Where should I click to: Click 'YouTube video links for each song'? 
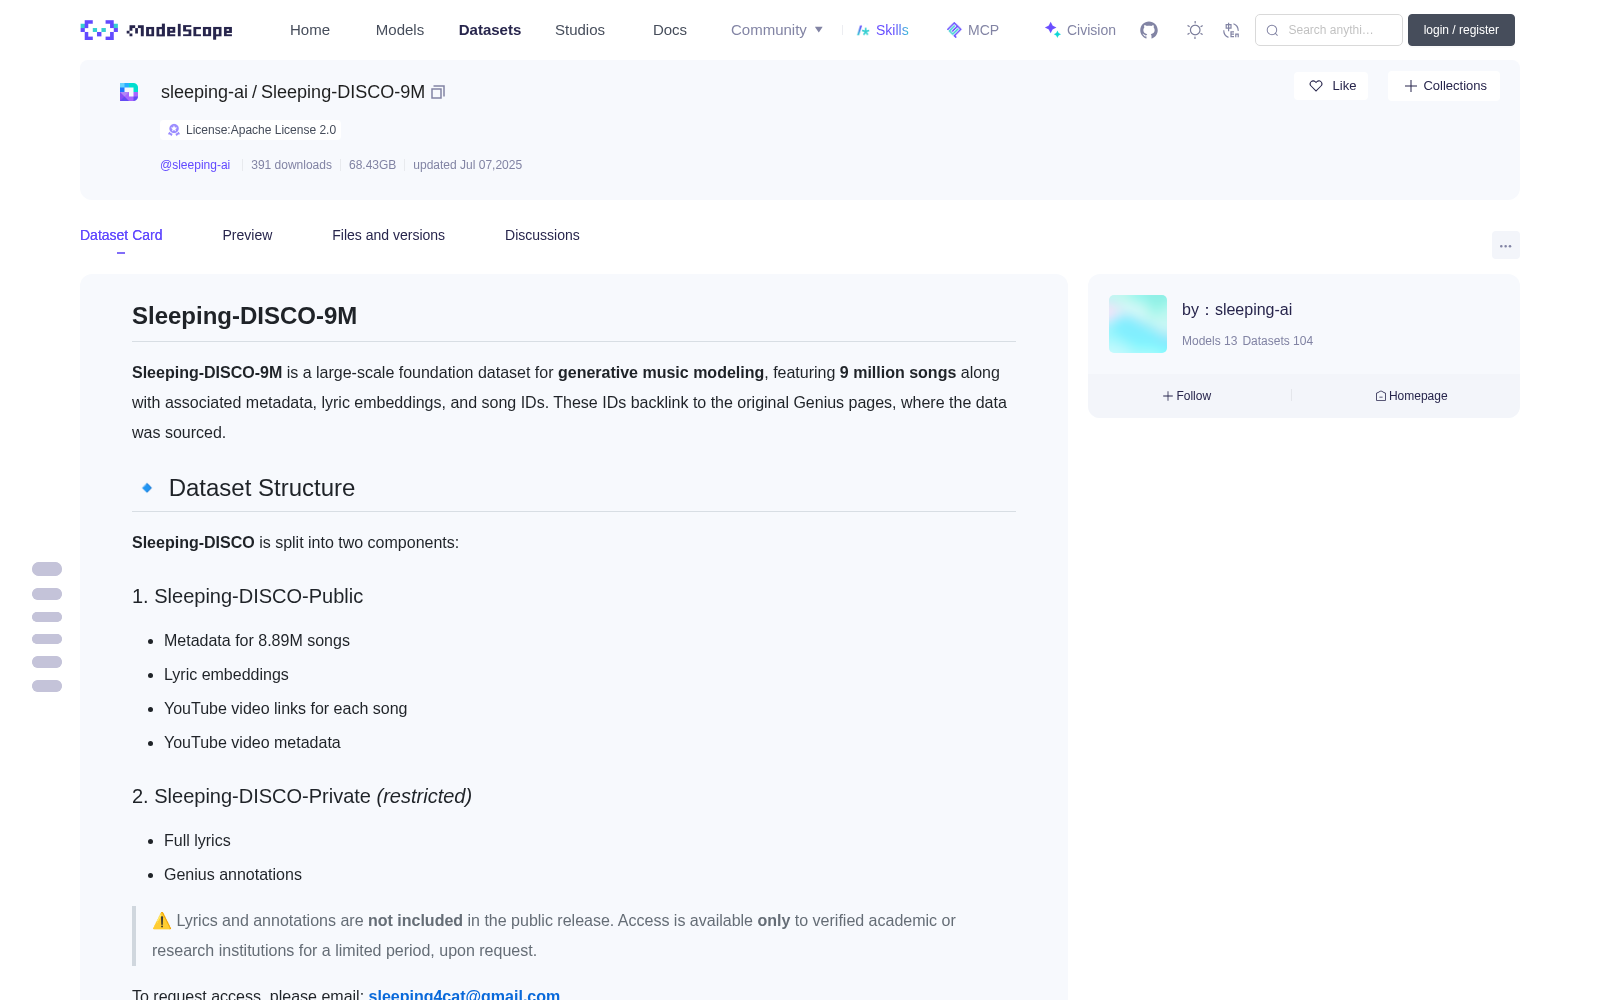pos(285,709)
